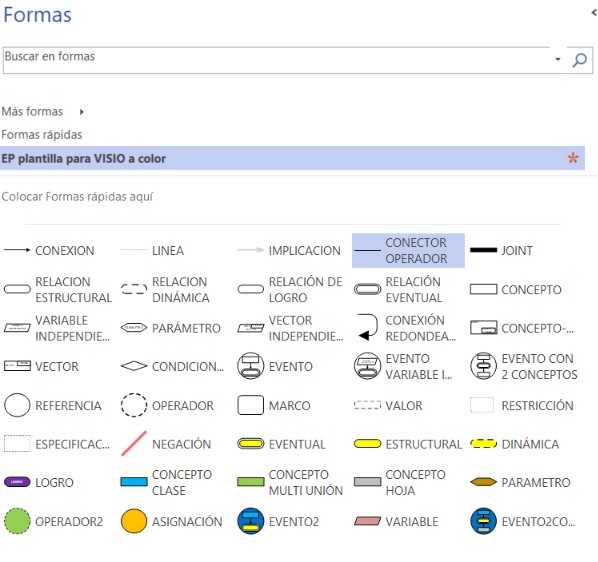Select the VALOR dashed rectangle shape
Image resolution: width=598 pixels, height=562 pixels.
388,405
